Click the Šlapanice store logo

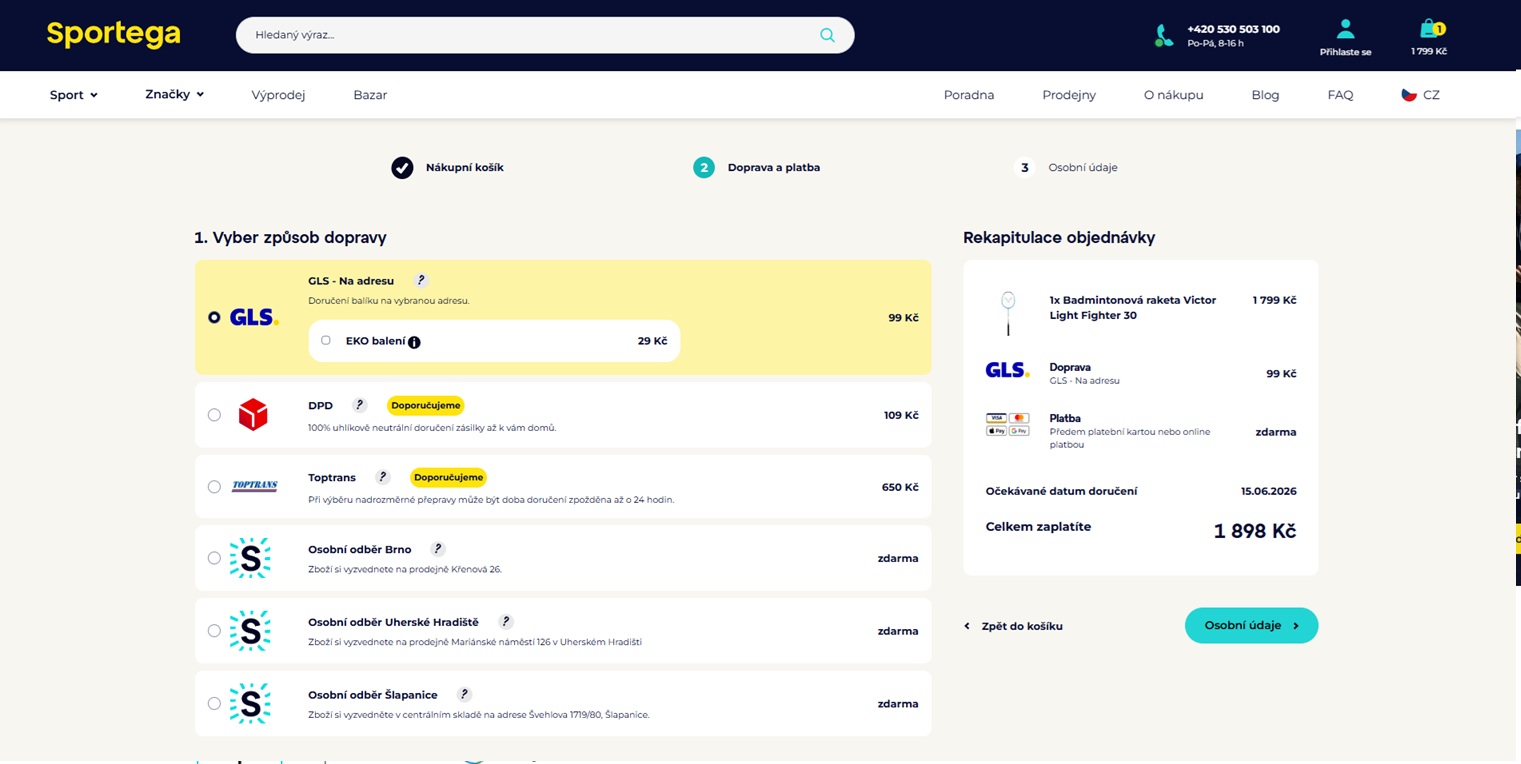click(x=250, y=703)
